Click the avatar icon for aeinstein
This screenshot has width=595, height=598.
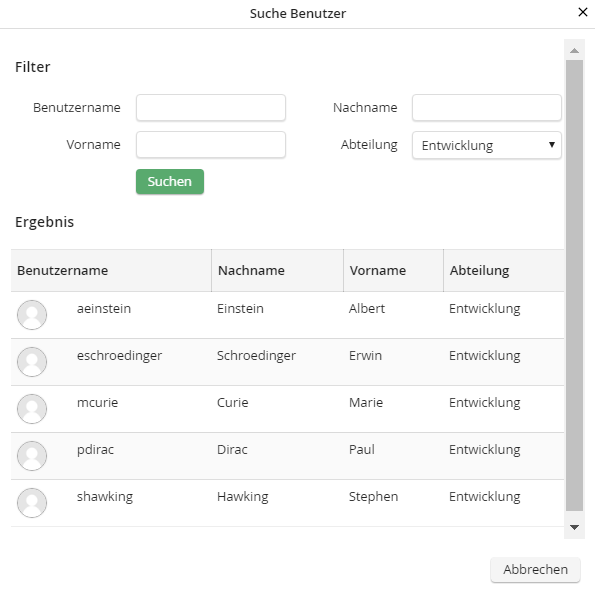[x=32, y=315]
